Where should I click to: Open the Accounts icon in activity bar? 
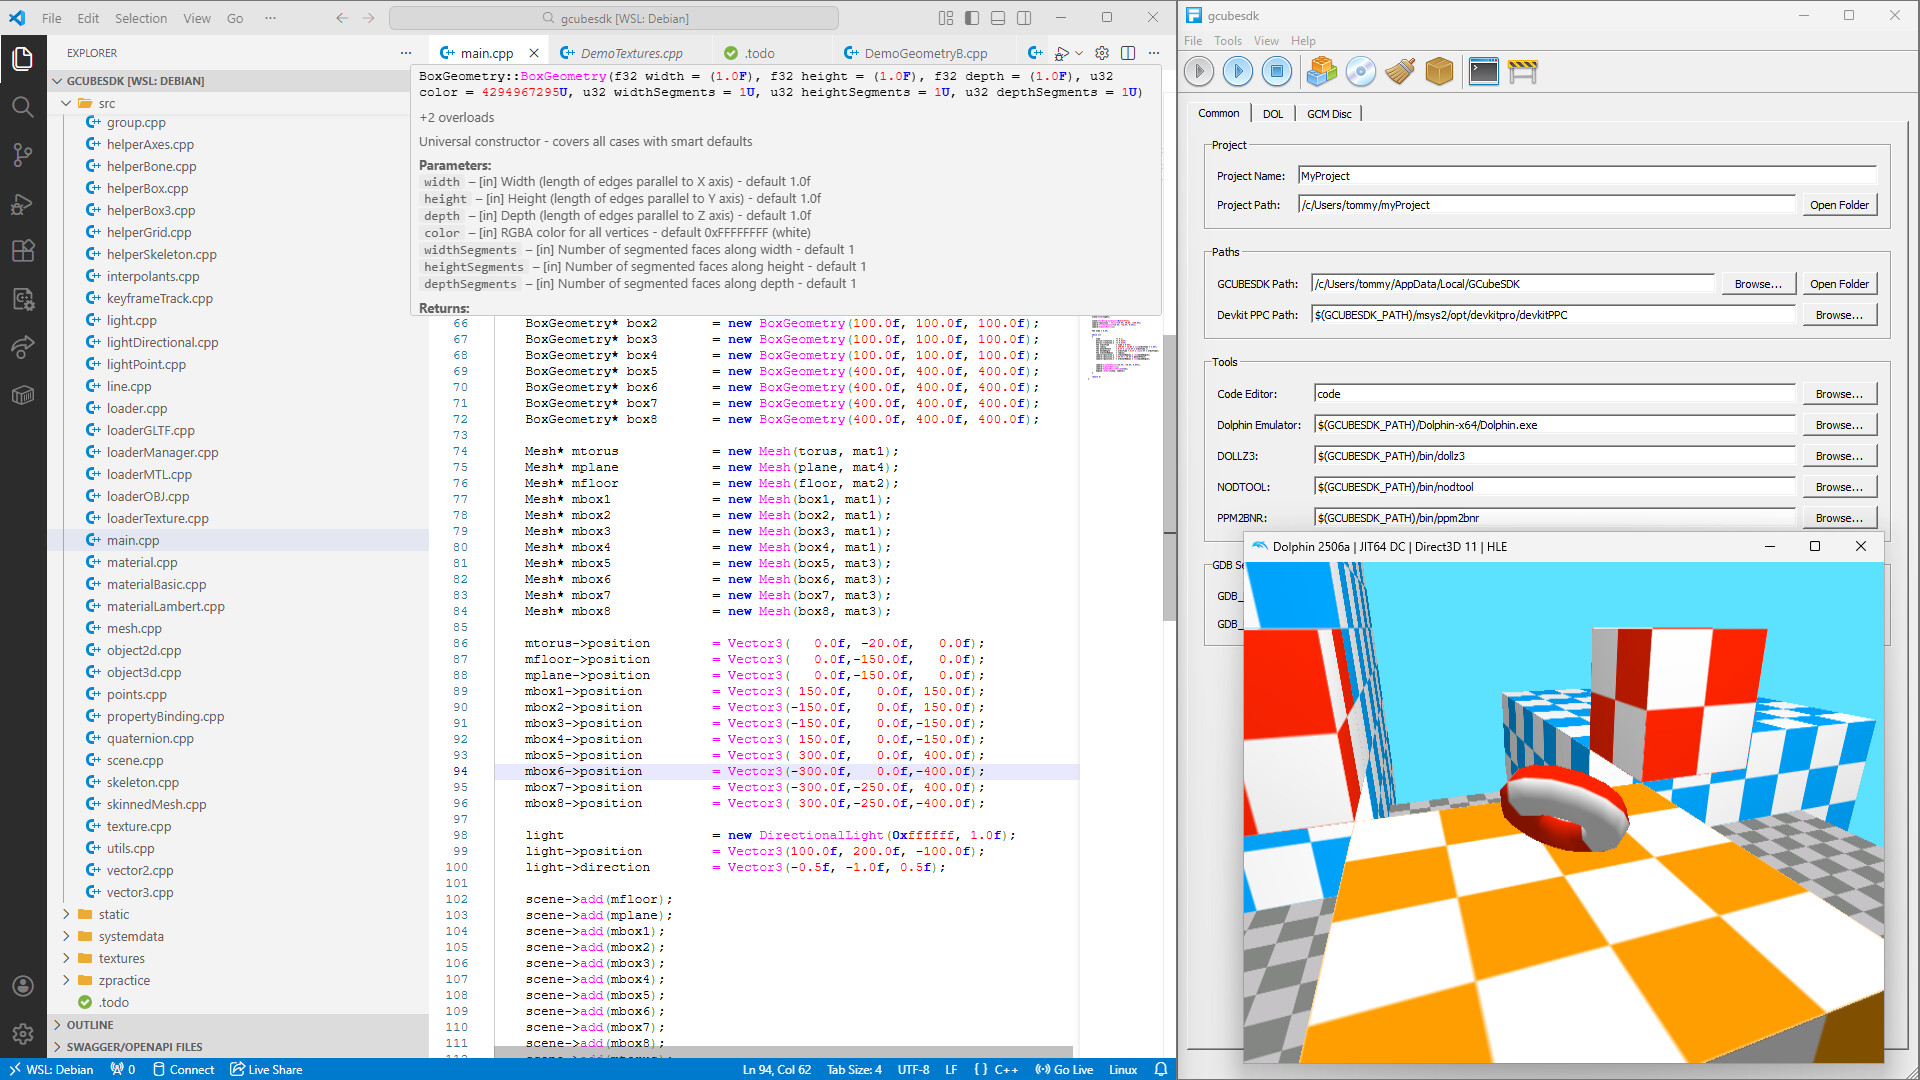(23, 986)
